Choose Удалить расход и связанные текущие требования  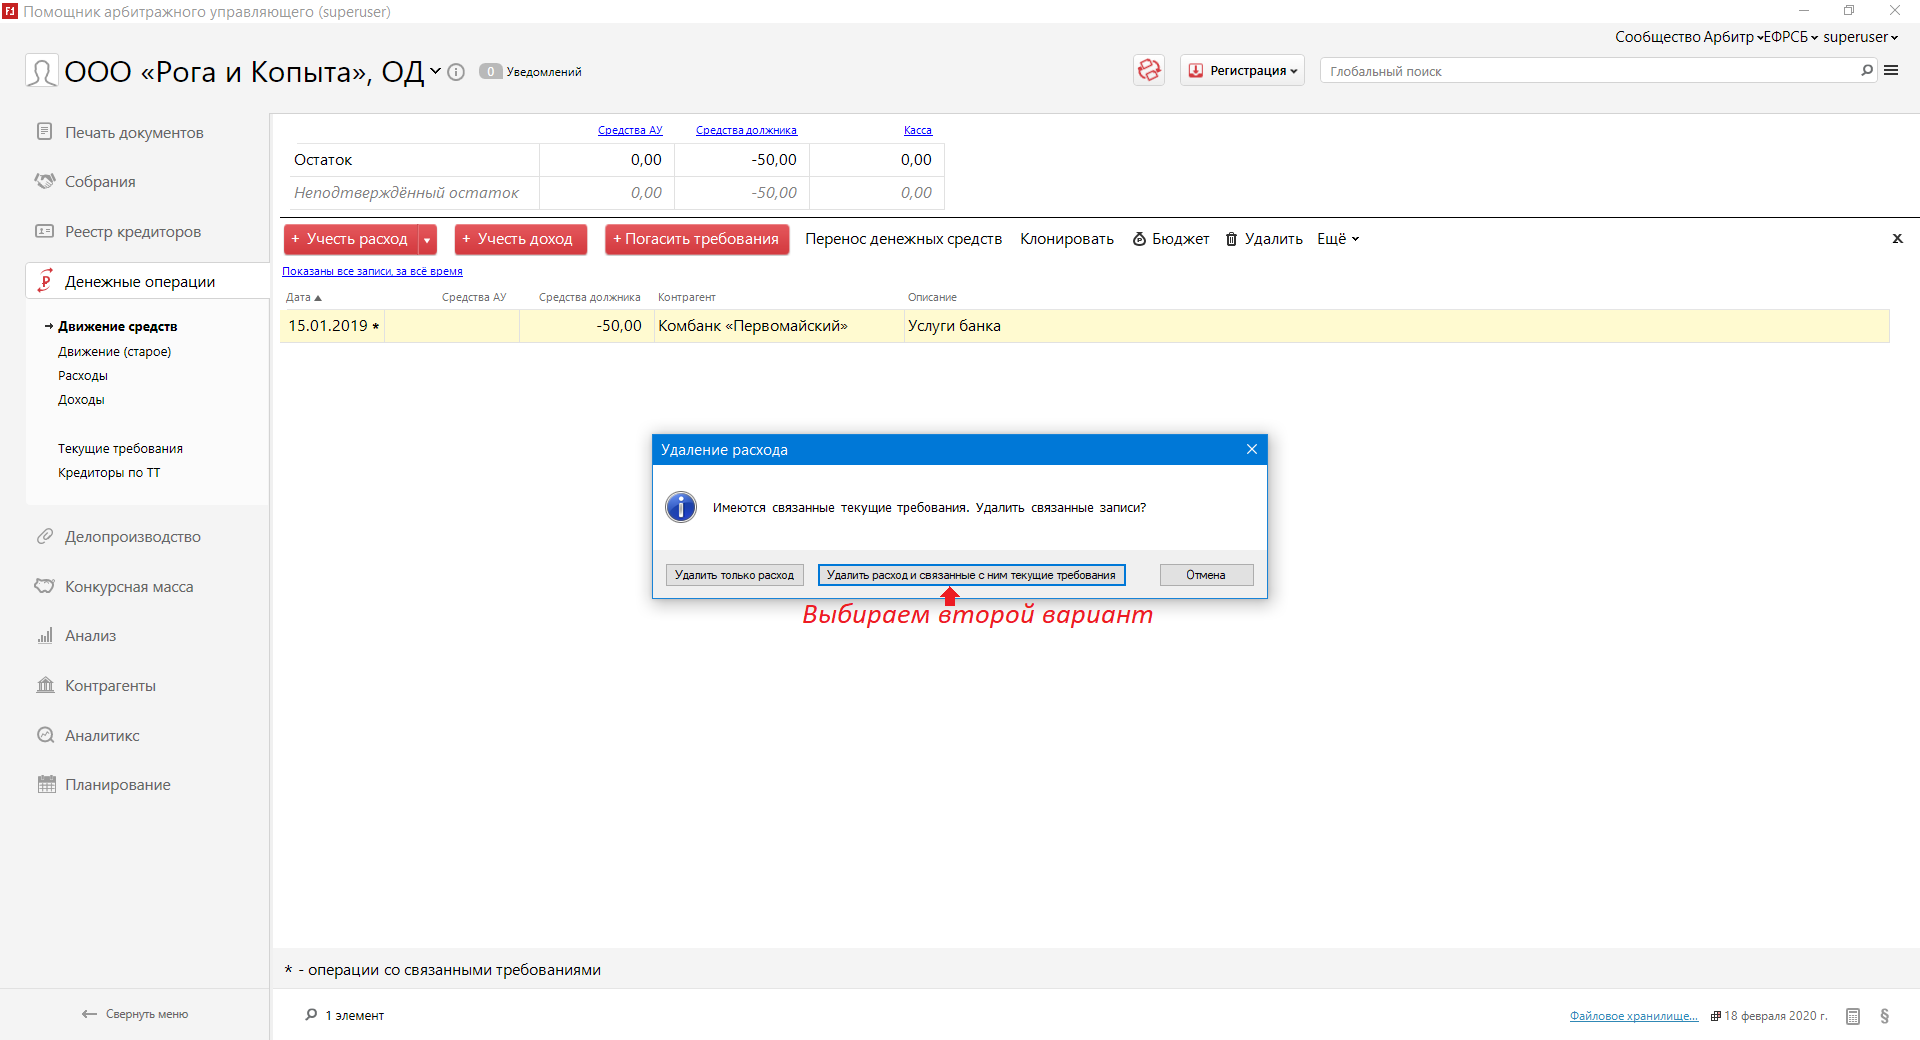(x=971, y=575)
